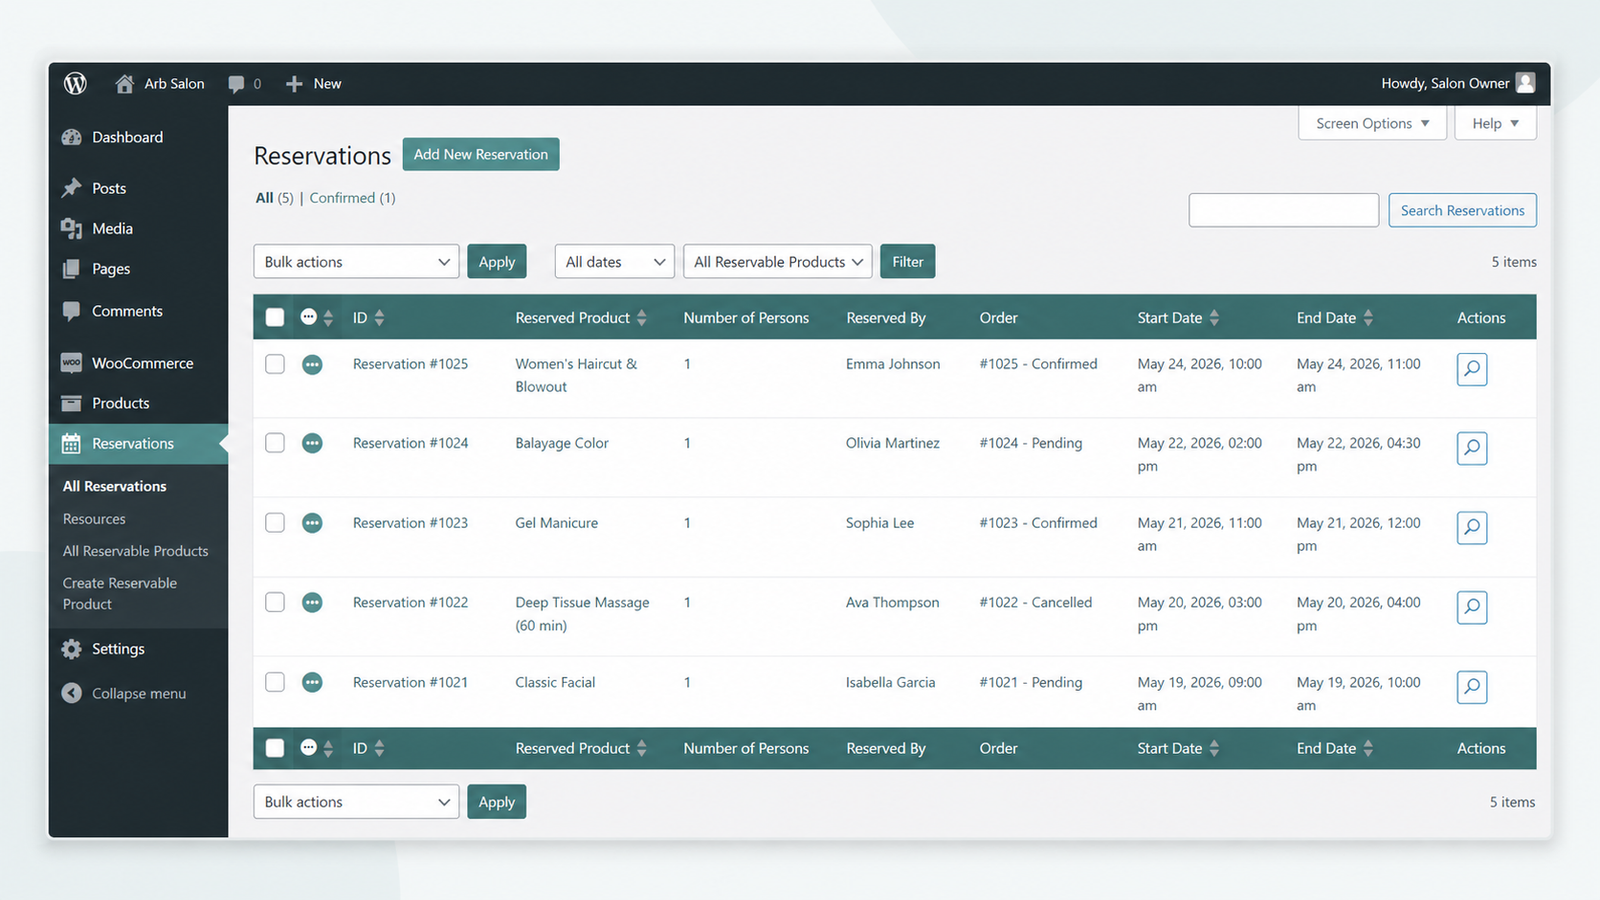1600x900 pixels.
Task: Open the All Reservable Products dropdown
Action: 778,262
